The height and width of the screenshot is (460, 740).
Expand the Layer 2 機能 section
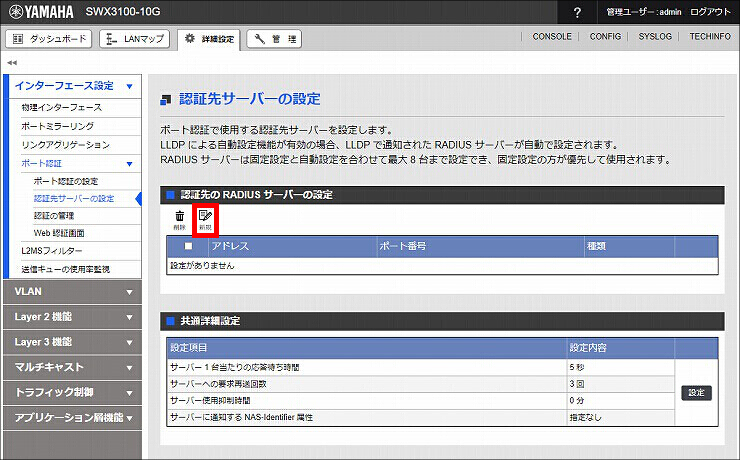pos(72,317)
